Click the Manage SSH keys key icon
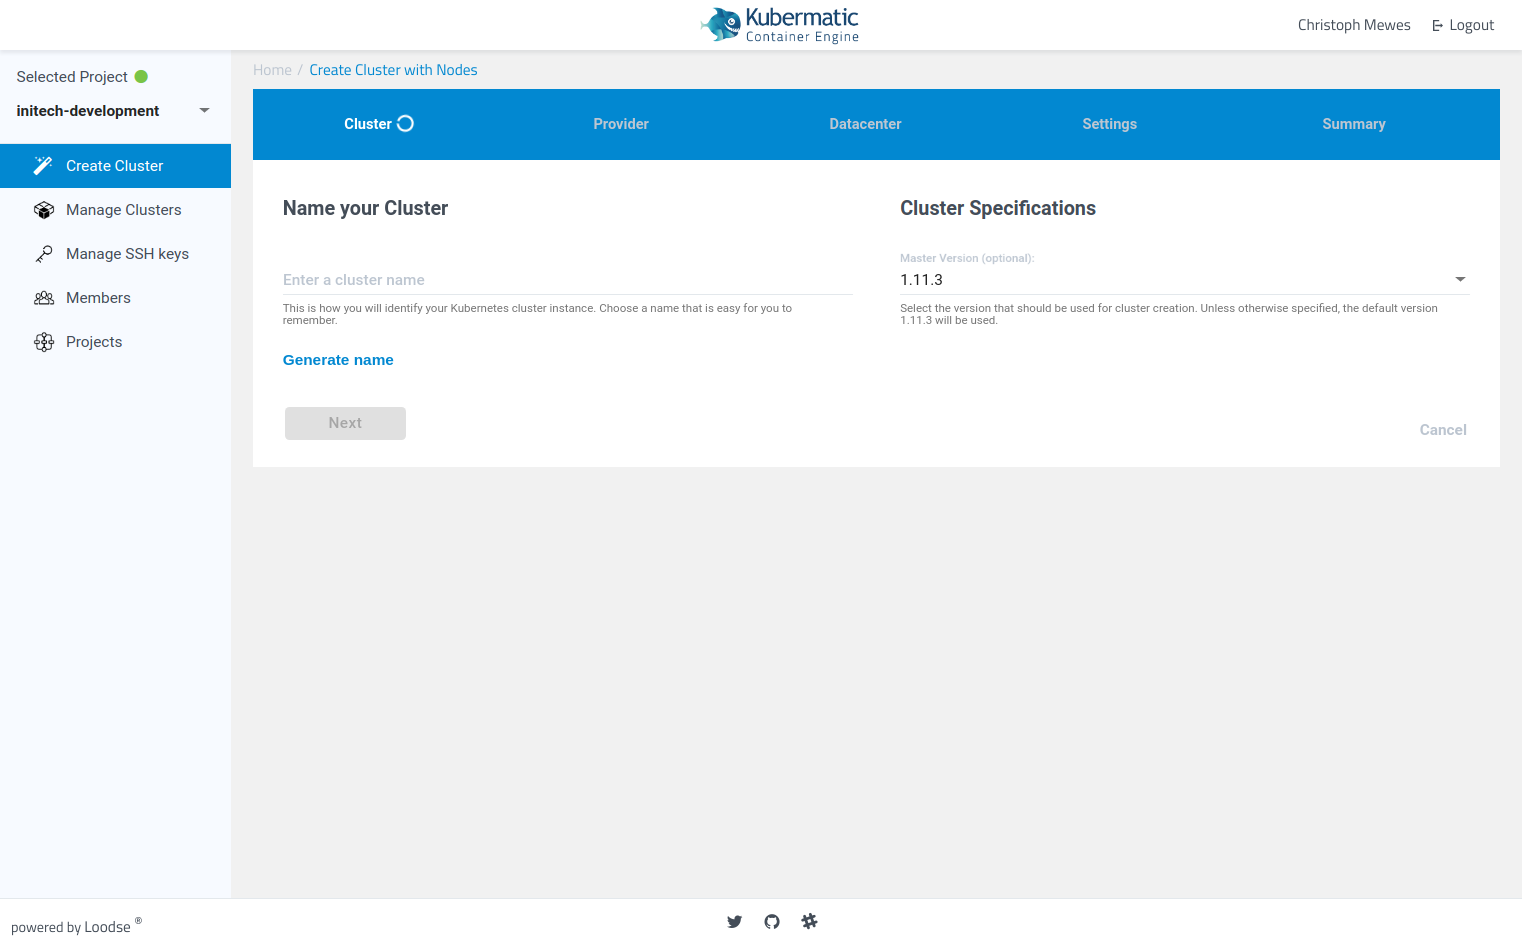1522x943 pixels. point(44,254)
